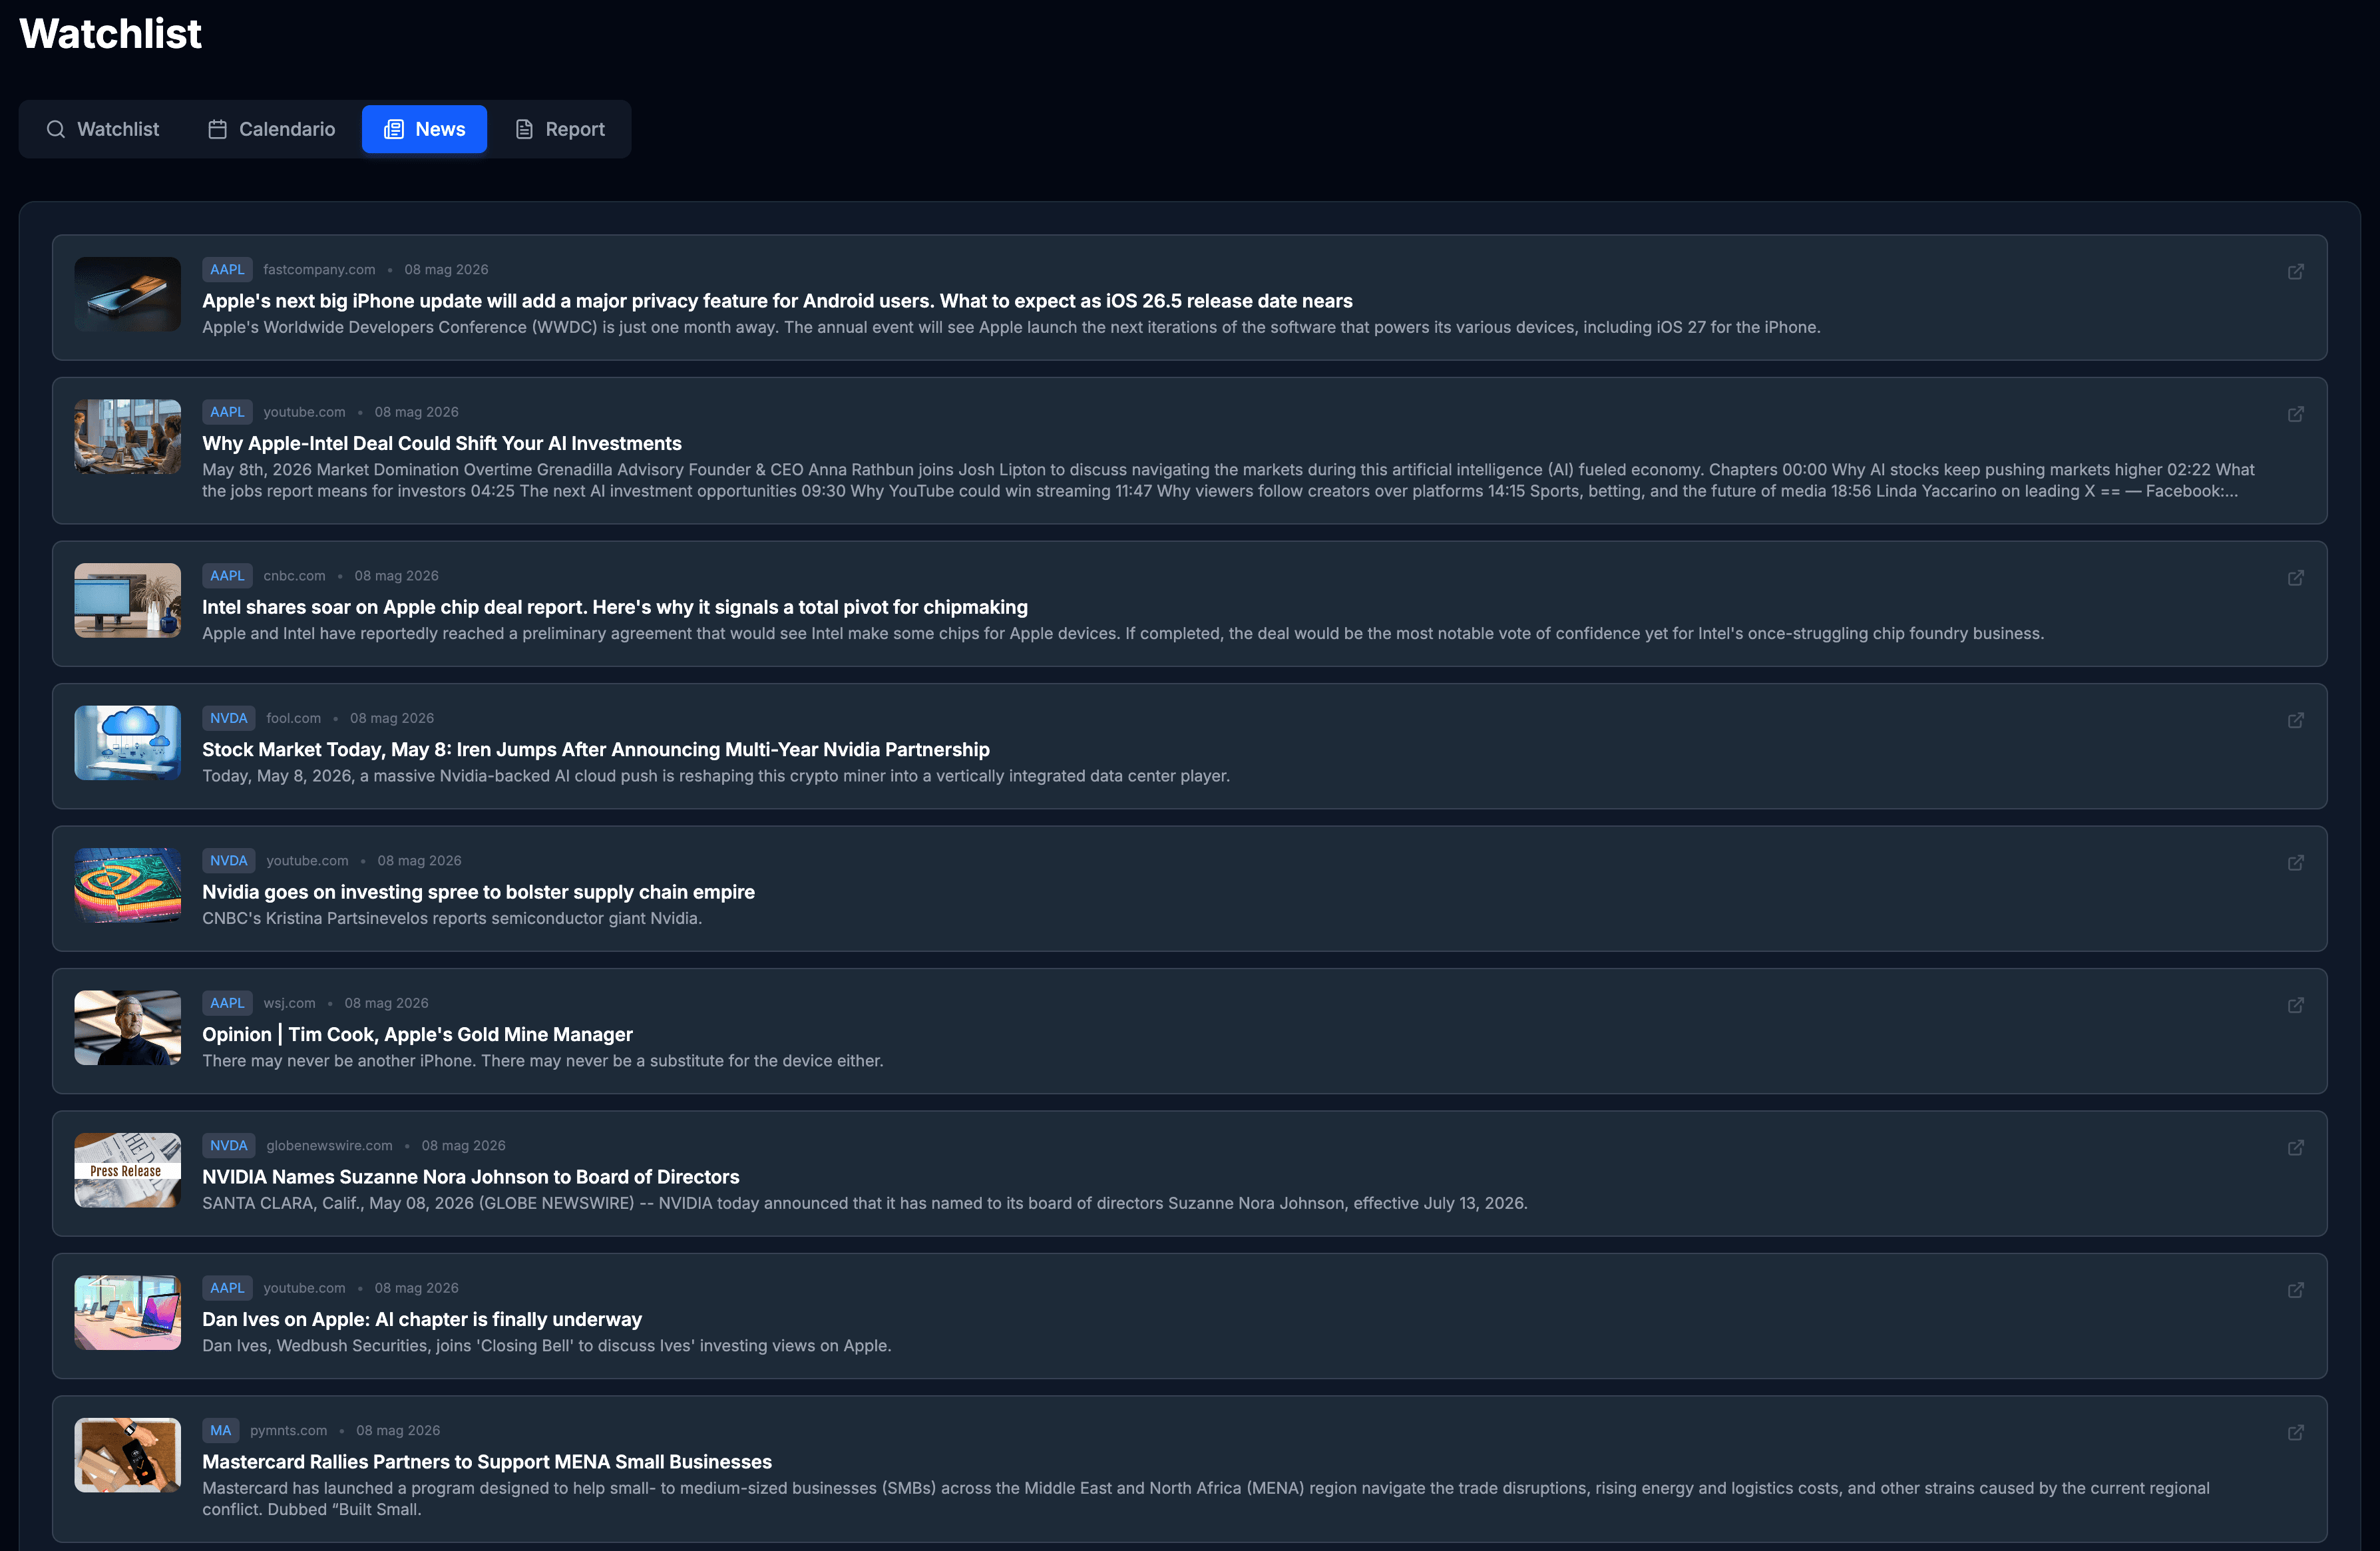Open external link for Iren Jumps article

pyautogui.click(x=2295, y=719)
